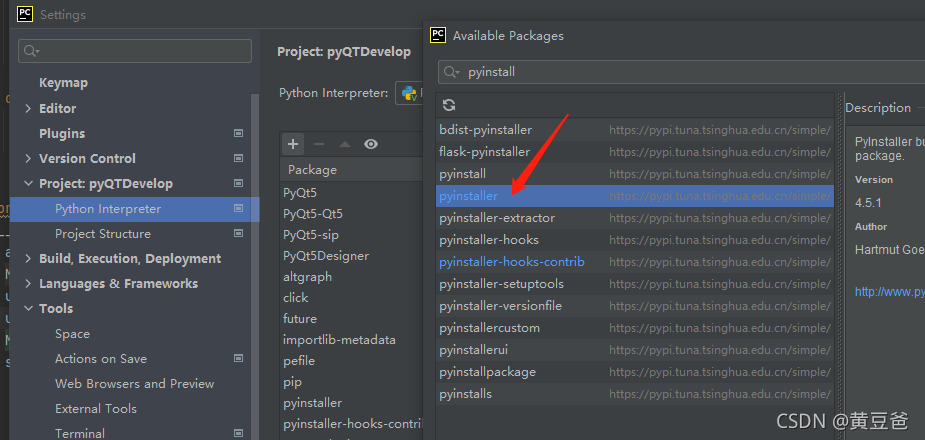The image size is (925, 440).
Task: Click the reload icon in Available Packages
Action: (x=449, y=105)
